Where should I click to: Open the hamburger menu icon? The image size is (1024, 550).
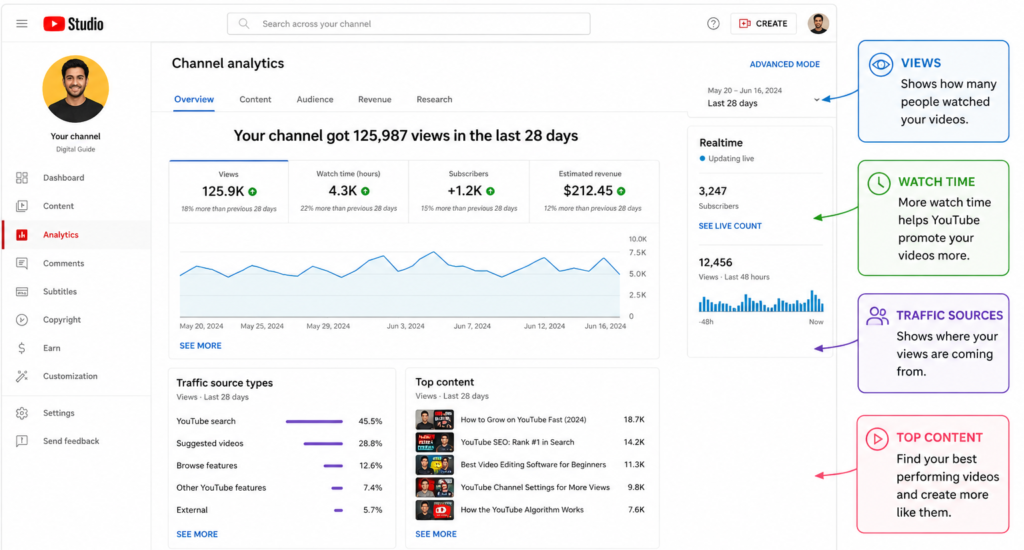click(22, 24)
